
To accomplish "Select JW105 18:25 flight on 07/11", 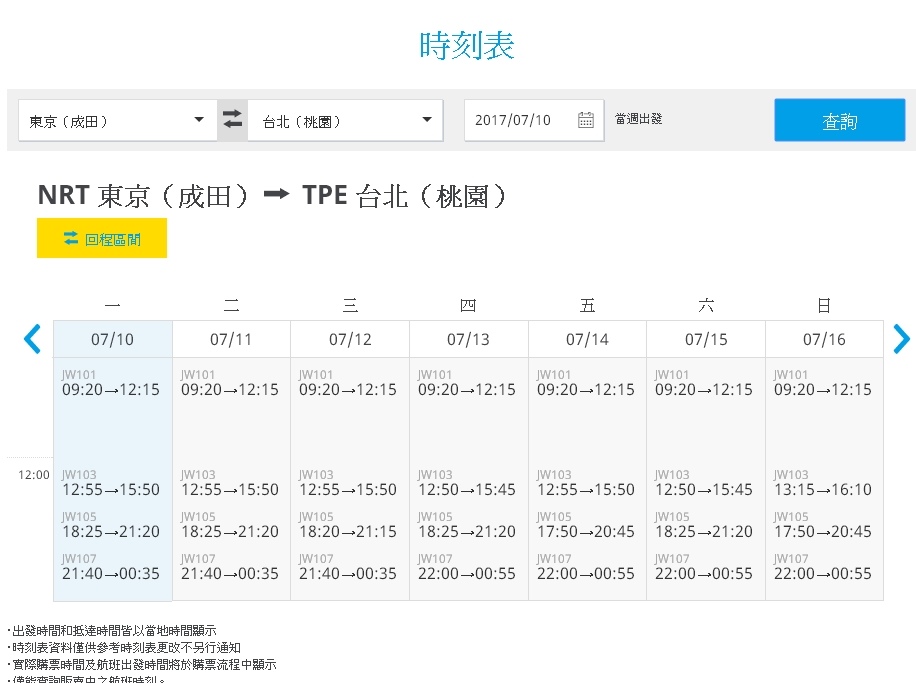I will pyautogui.click(x=230, y=525).
